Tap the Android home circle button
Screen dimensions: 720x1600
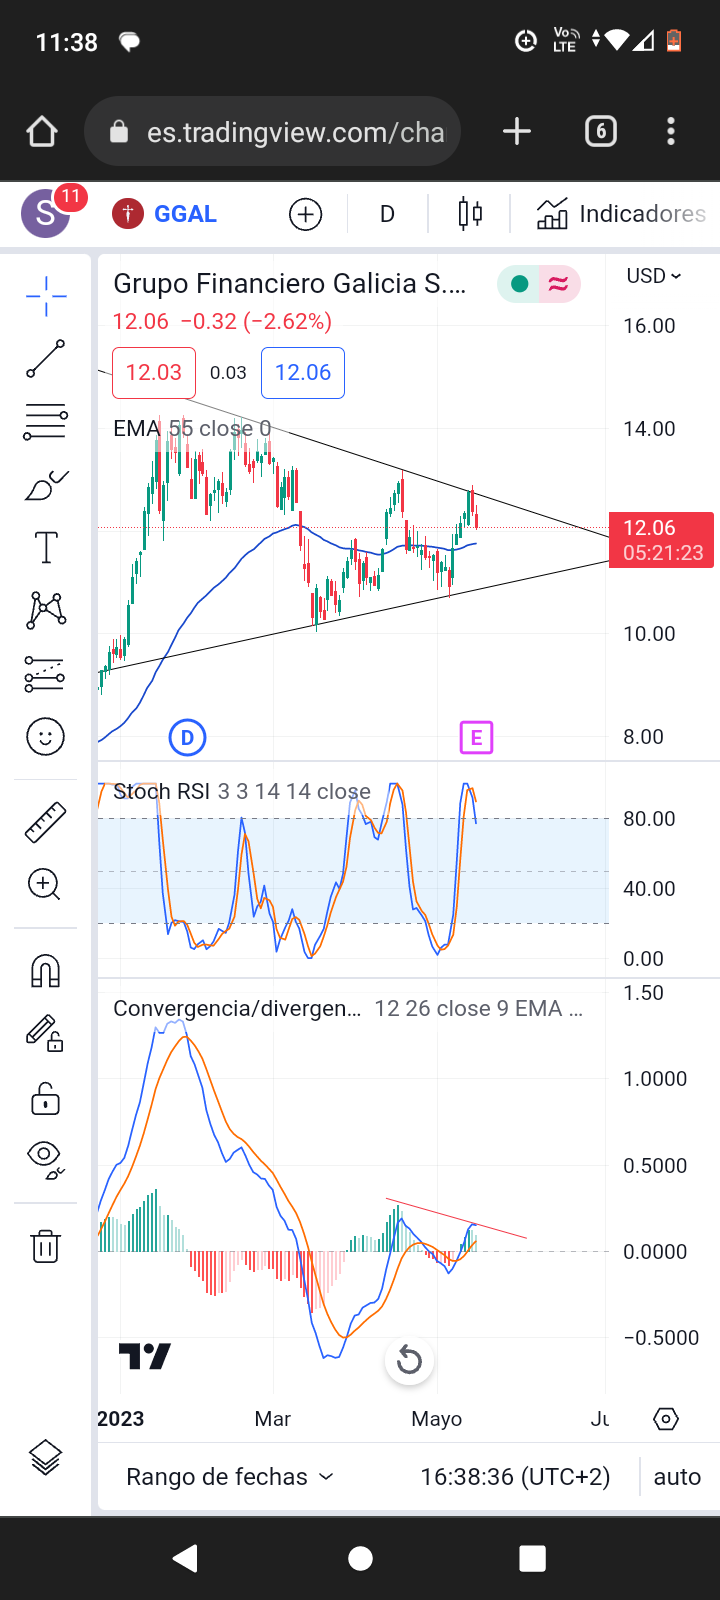(x=360, y=1558)
